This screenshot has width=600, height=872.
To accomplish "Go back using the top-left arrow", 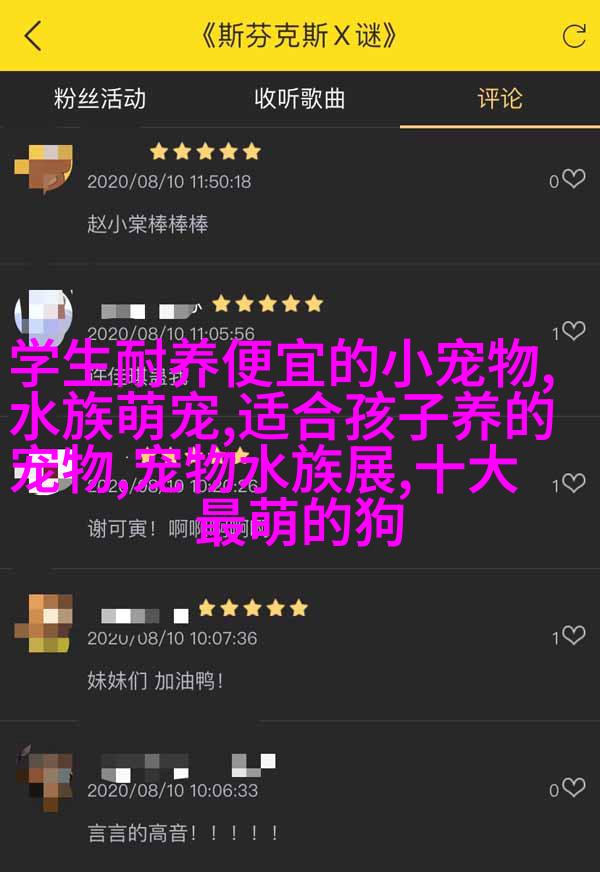I will [33, 36].
